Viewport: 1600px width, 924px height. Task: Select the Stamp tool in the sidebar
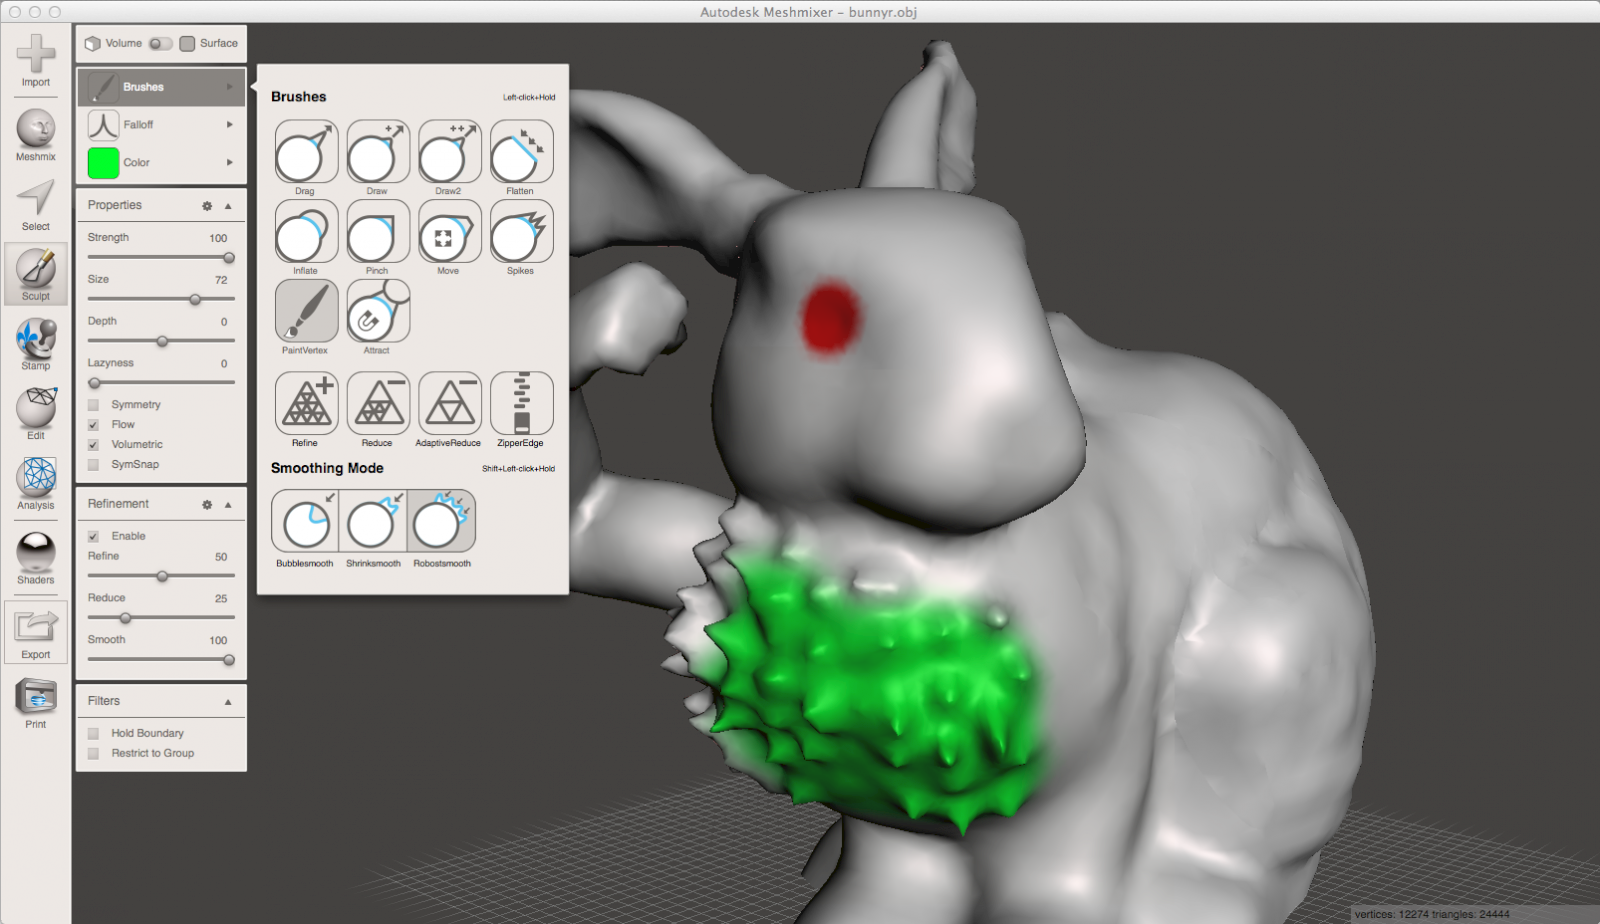click(35, 343)
